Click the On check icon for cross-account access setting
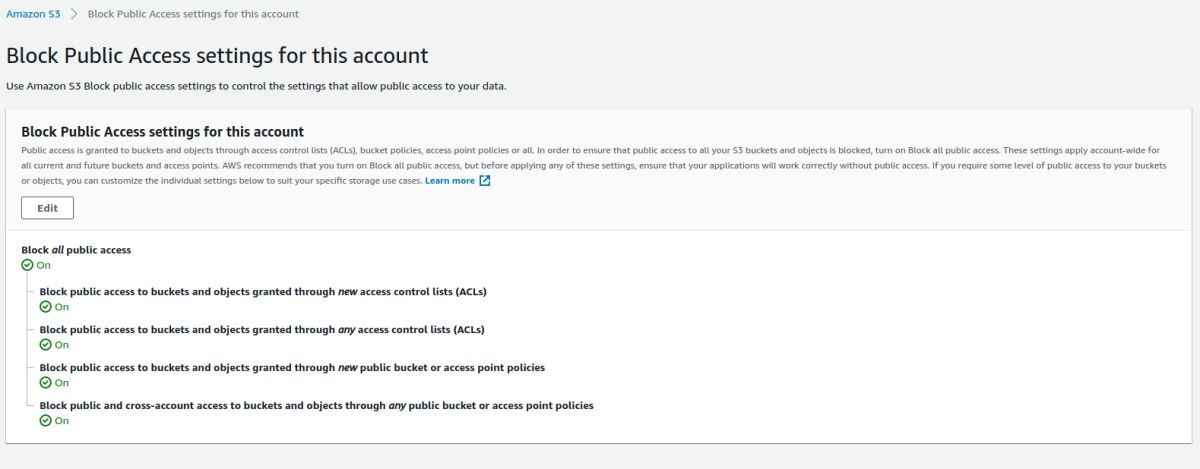 coord(45,420)
